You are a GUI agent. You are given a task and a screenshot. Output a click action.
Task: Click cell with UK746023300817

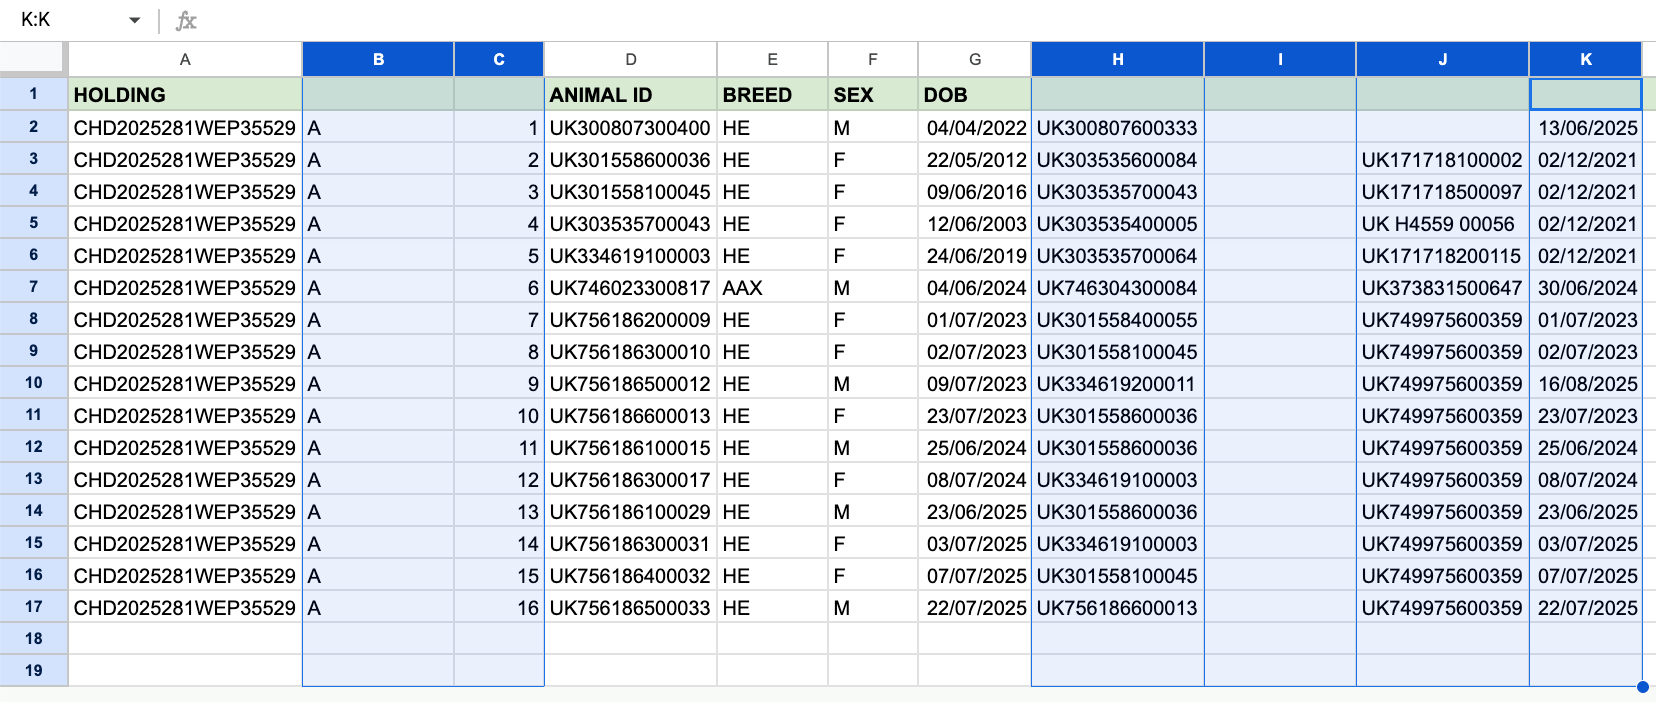point(631,287)
